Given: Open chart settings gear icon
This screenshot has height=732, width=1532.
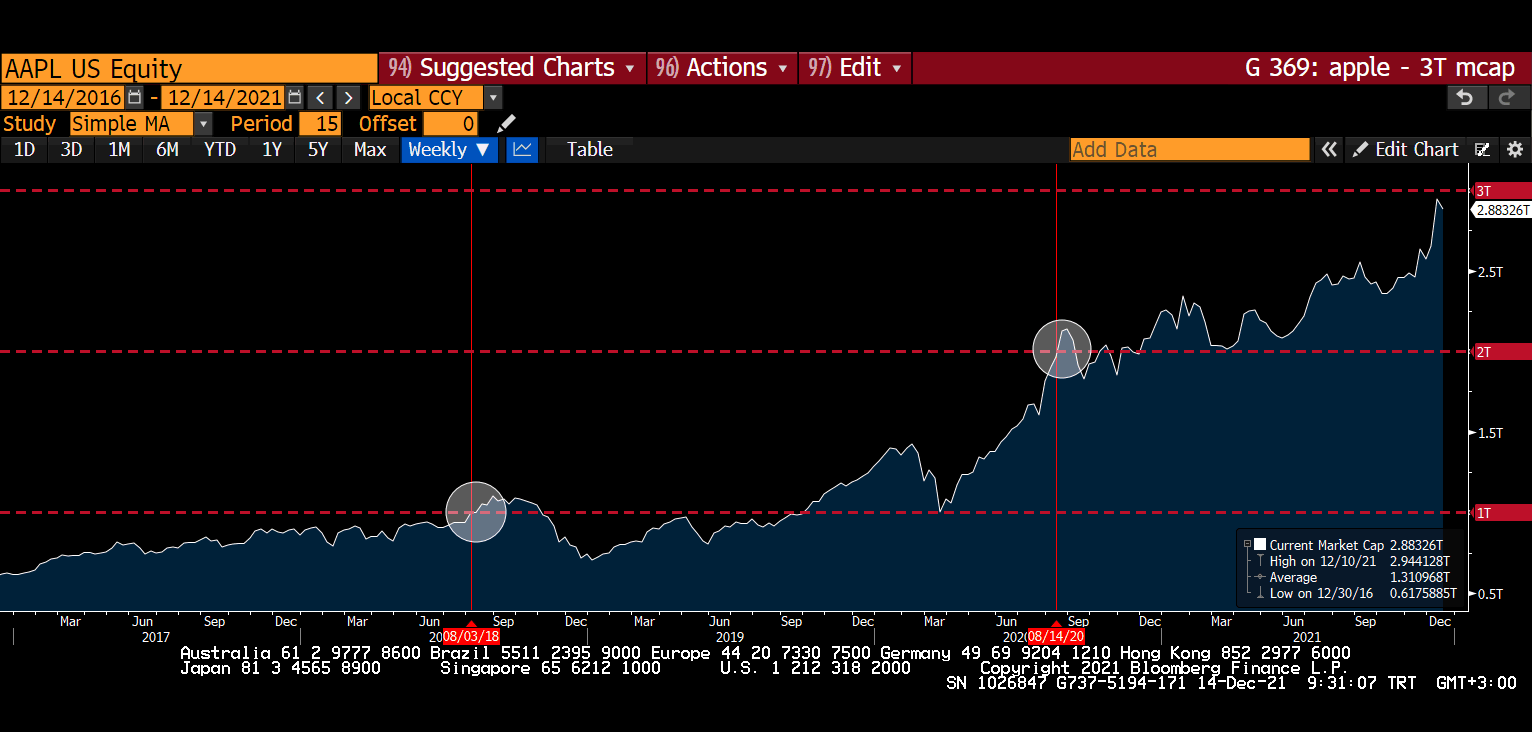Looking at the screenshot, I should click(1515, 149).
